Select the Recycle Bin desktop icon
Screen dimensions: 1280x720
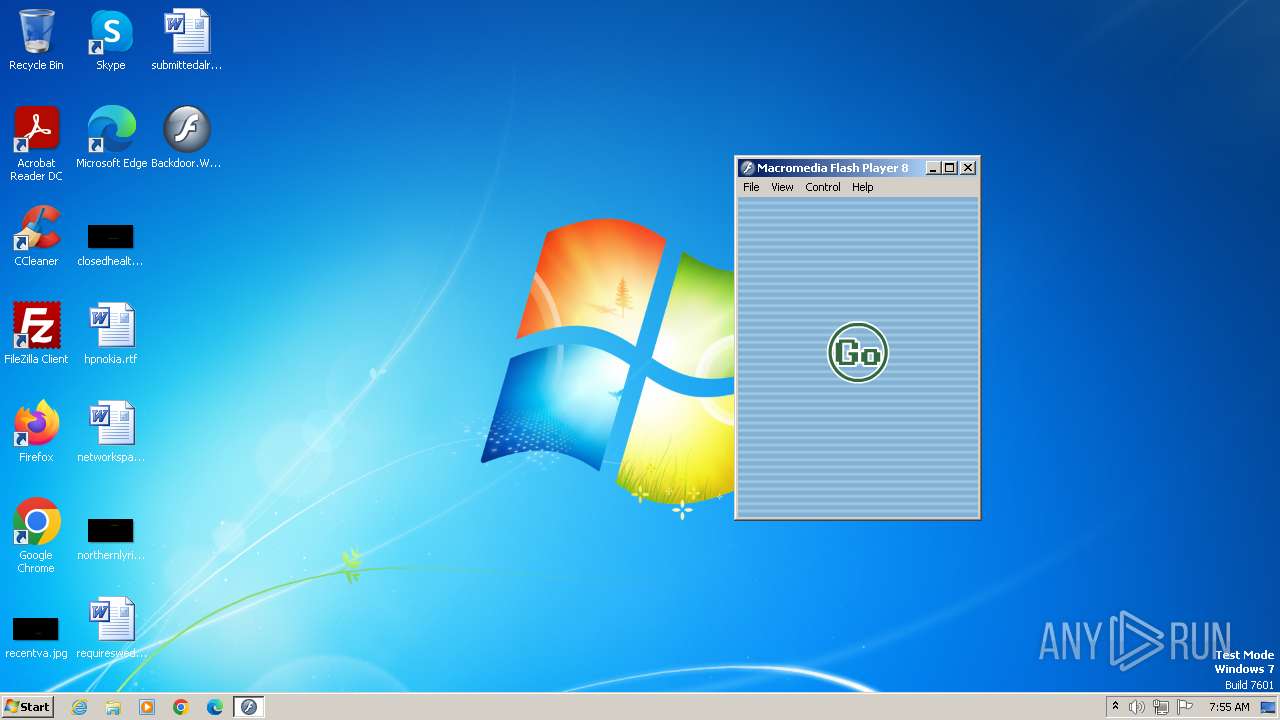point(36,40)
